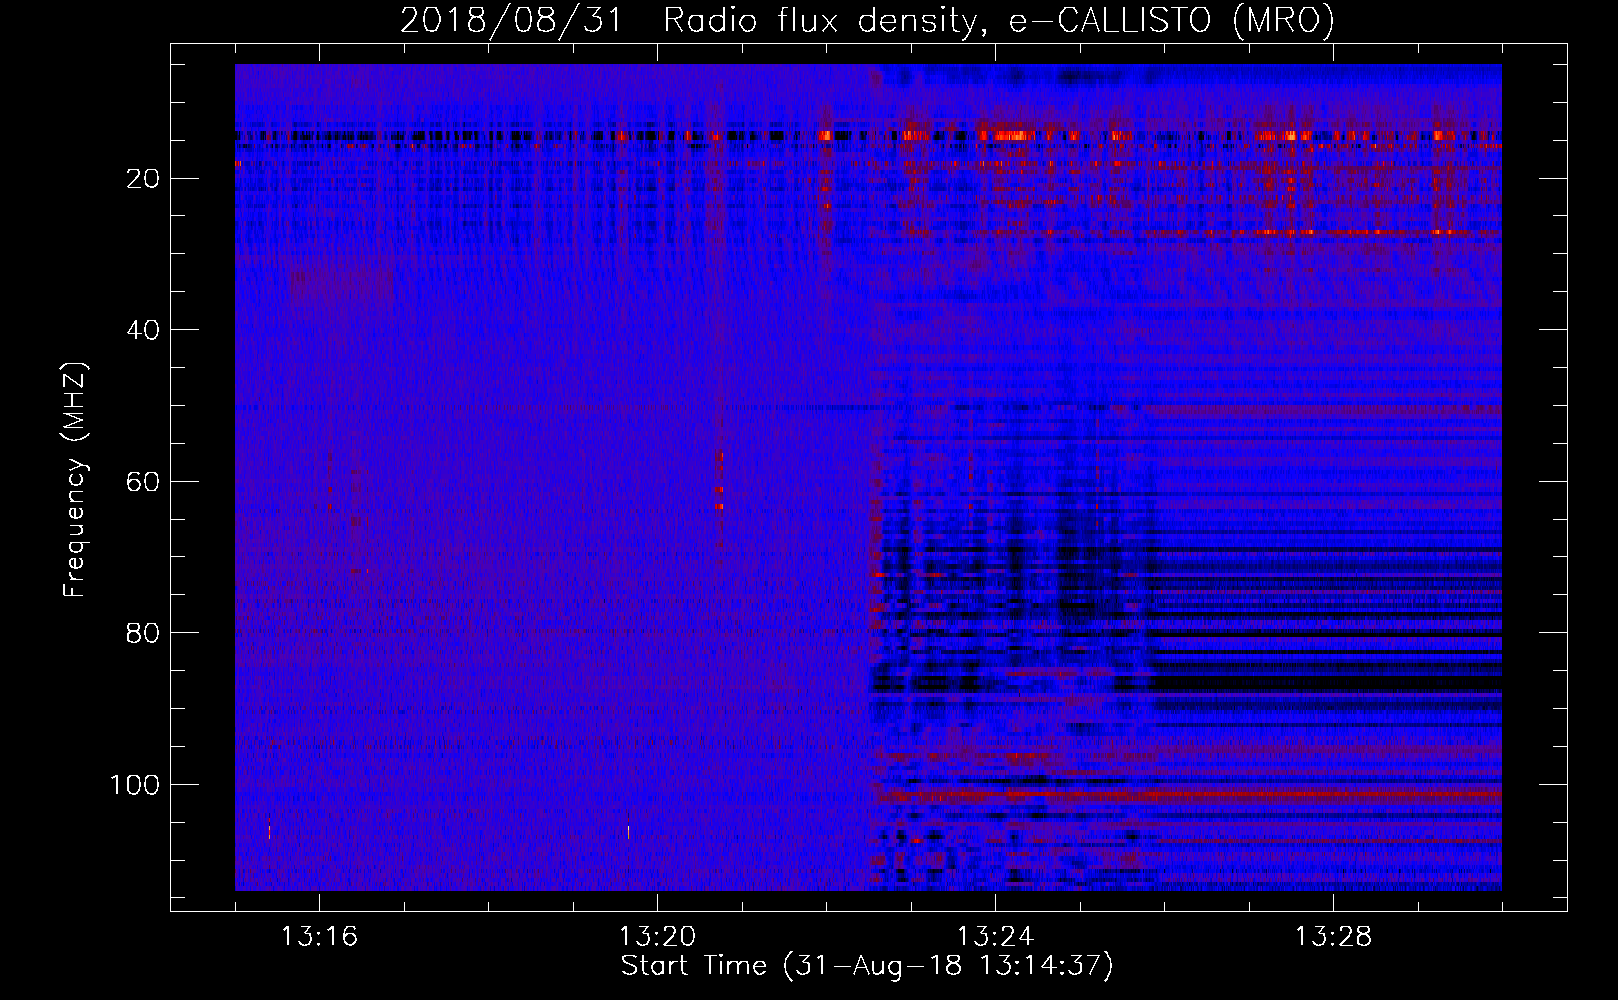Click the 13:24 time tick label

pyautogui.click(x=995, y=937)
